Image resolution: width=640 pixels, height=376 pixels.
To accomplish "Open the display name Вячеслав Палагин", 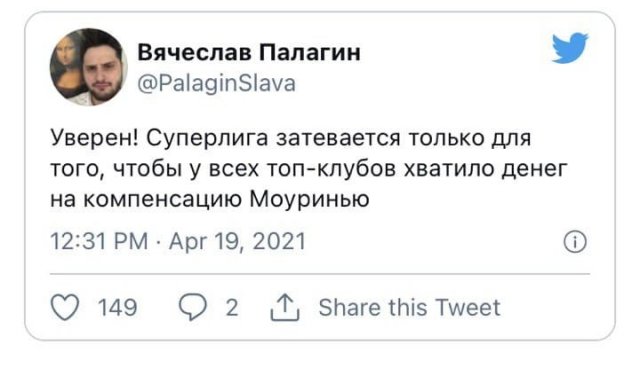I will click(x=249, y=52).
